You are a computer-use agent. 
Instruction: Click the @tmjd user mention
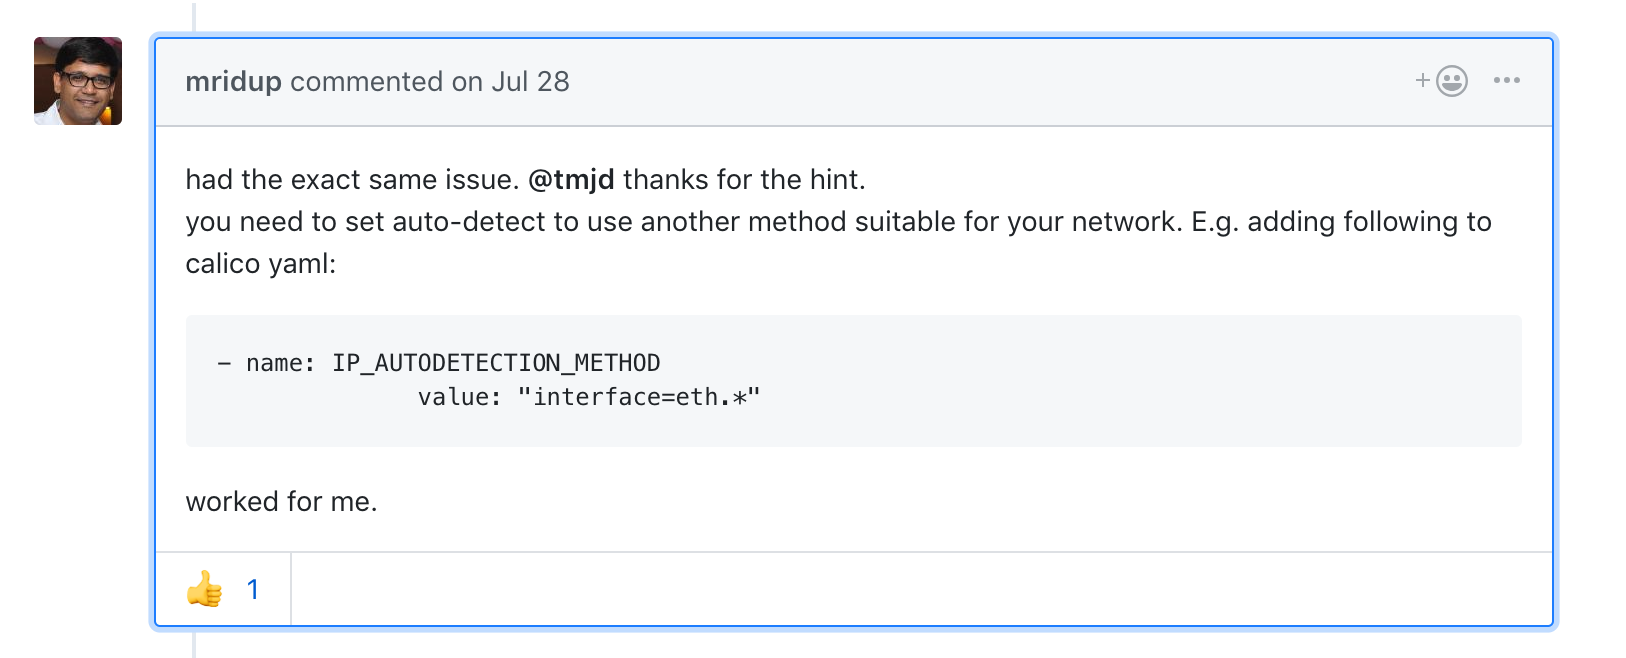tap(571, 180)
